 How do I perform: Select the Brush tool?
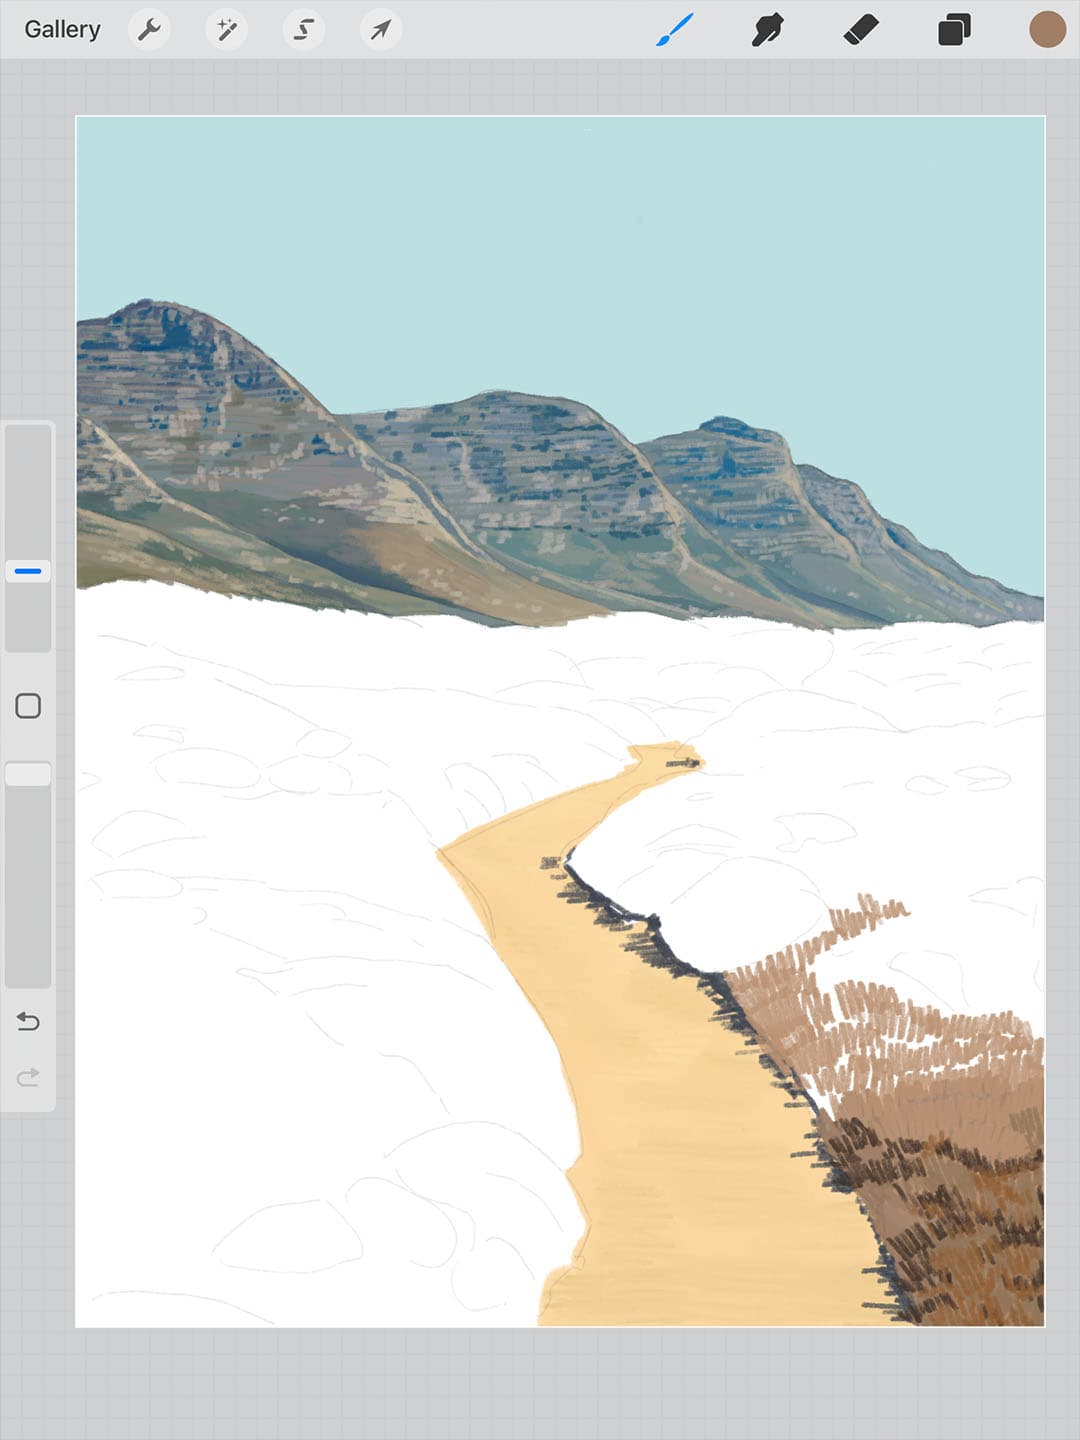[675, 30]
